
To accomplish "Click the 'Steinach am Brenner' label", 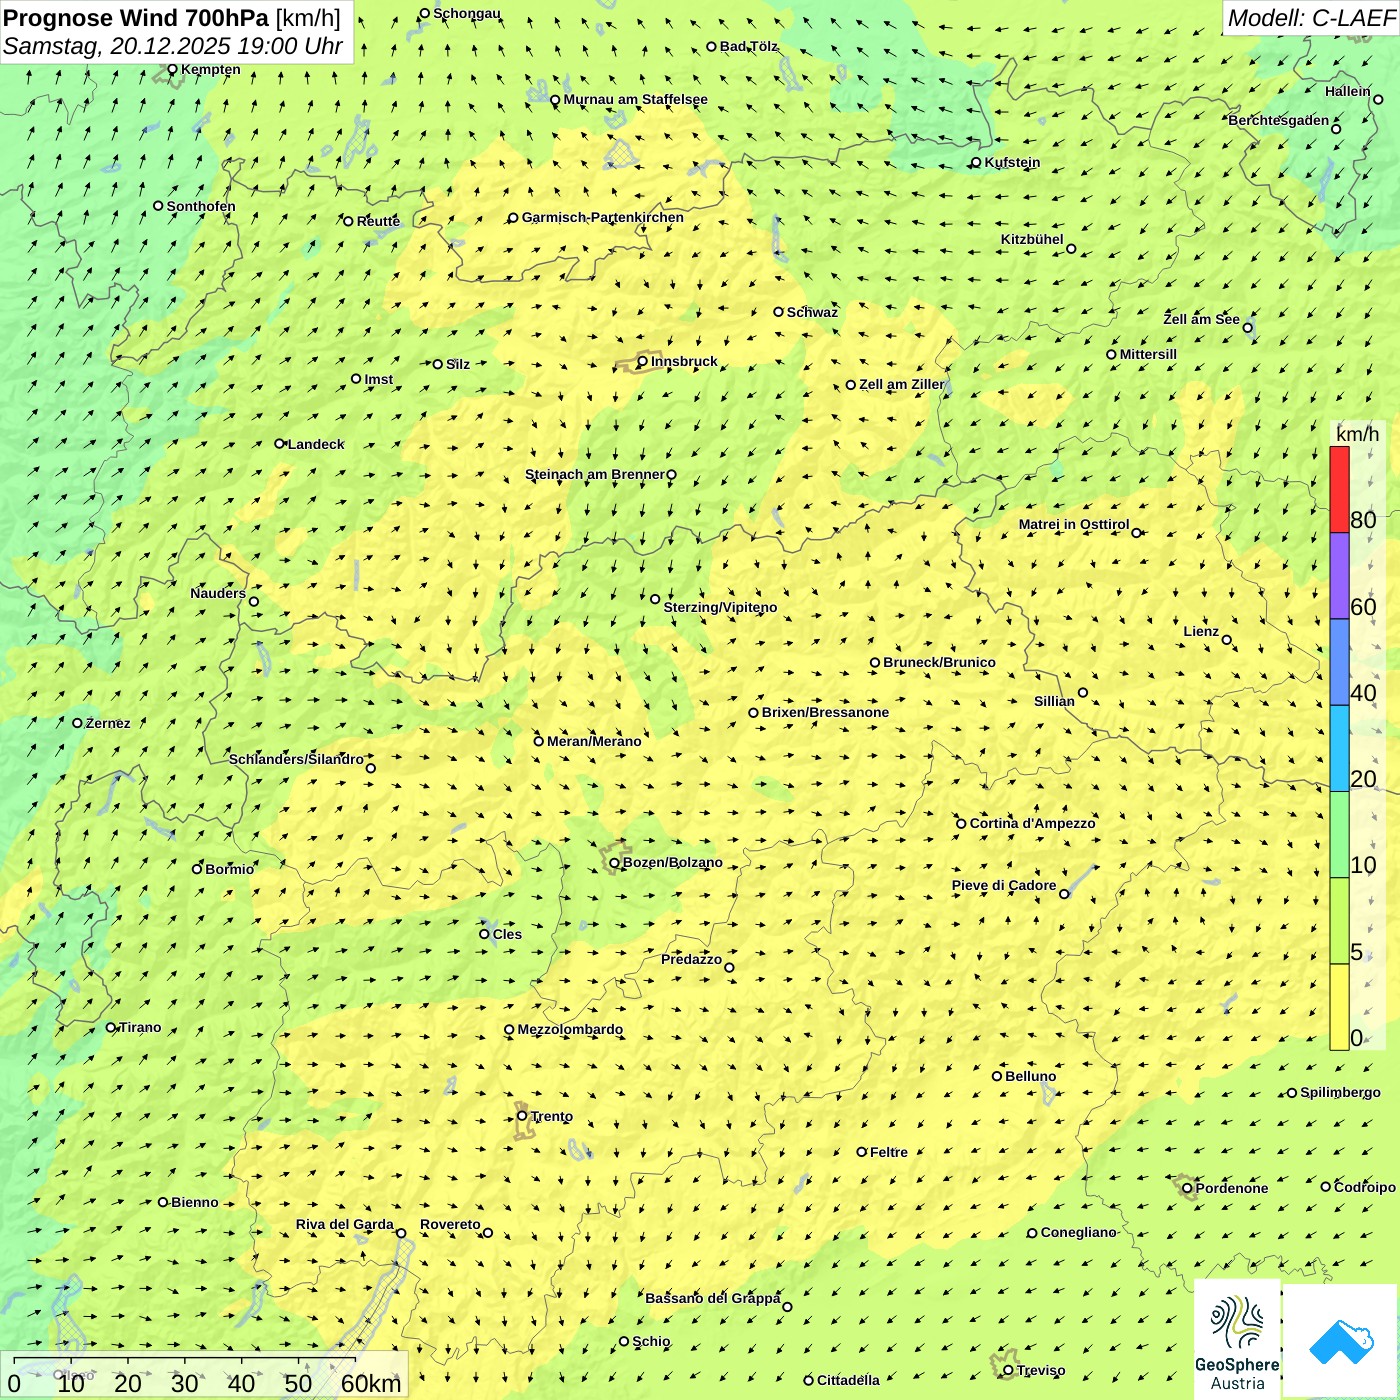I will (595, 474).
